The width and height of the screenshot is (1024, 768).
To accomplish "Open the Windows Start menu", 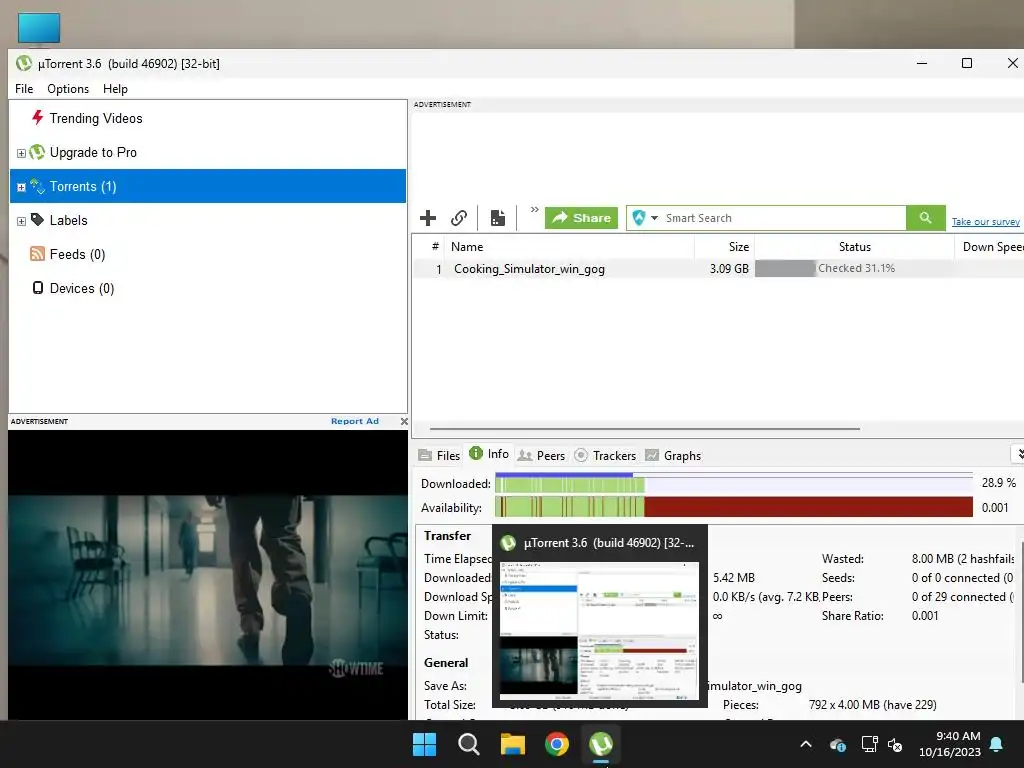I will coord(424,744).
